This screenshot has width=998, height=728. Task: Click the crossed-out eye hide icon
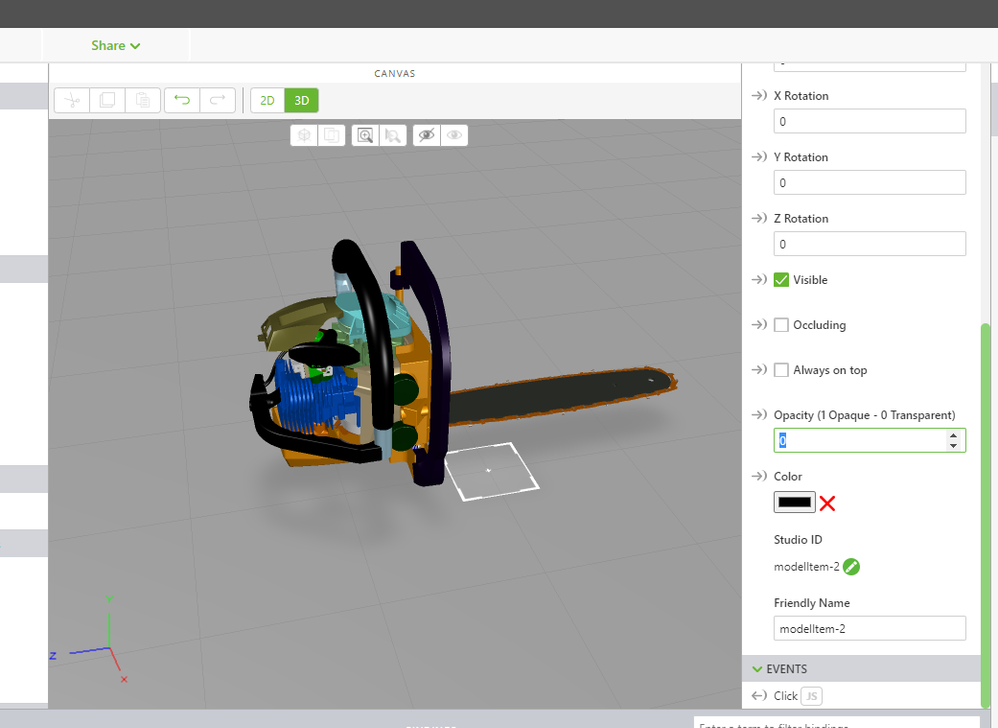(427, 135)
